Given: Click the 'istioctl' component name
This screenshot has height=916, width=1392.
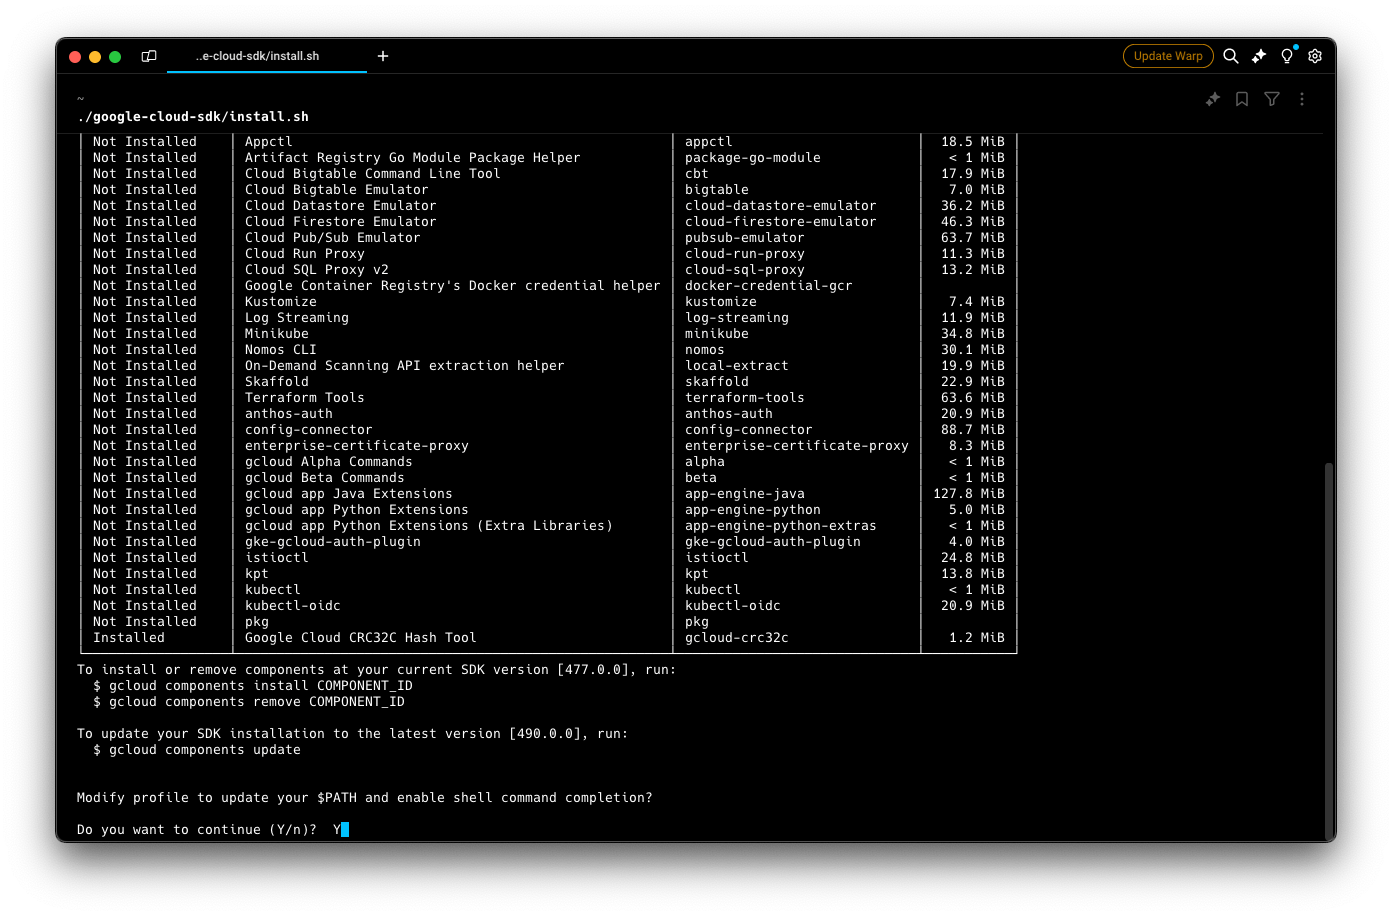Looking at the screenshot, I should [277, 558].
